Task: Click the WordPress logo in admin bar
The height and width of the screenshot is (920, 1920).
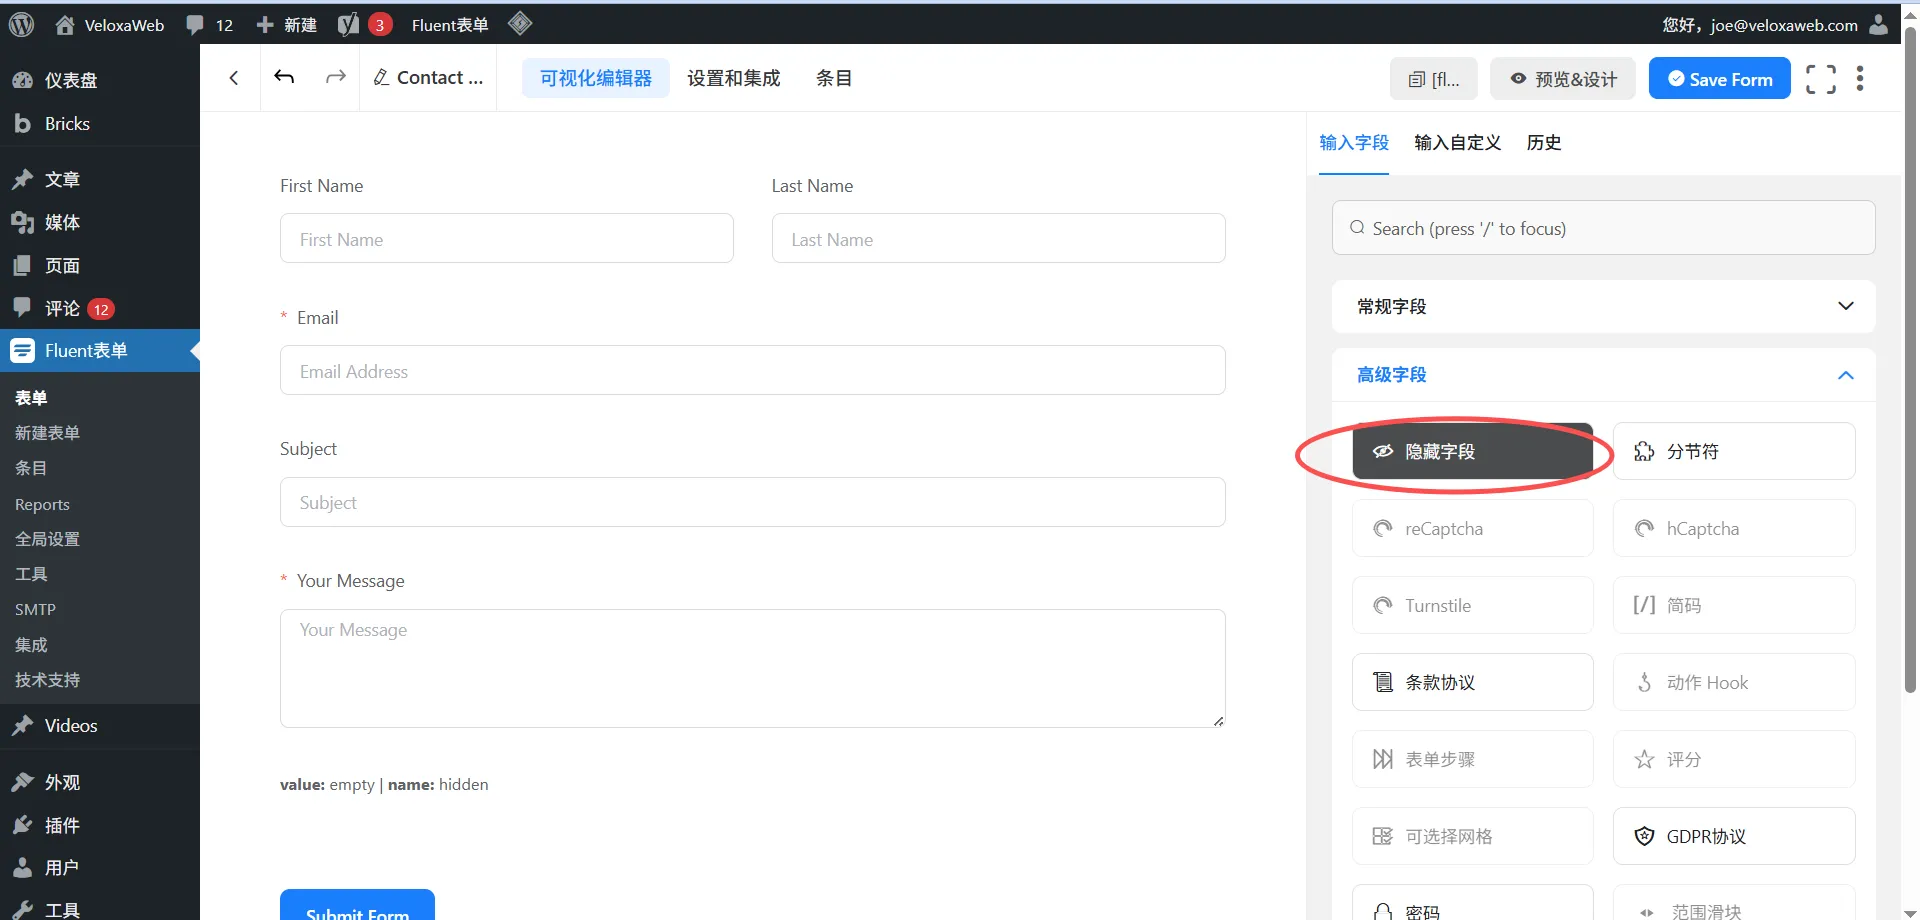Action: click(x=22, y=25)
